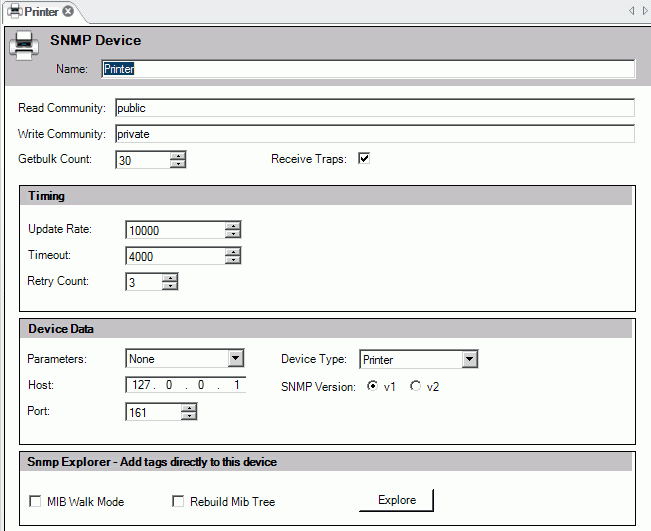Click the printer icon beside SNMP Device
Screen dimensions: 651x531
(x=24, y=47)
